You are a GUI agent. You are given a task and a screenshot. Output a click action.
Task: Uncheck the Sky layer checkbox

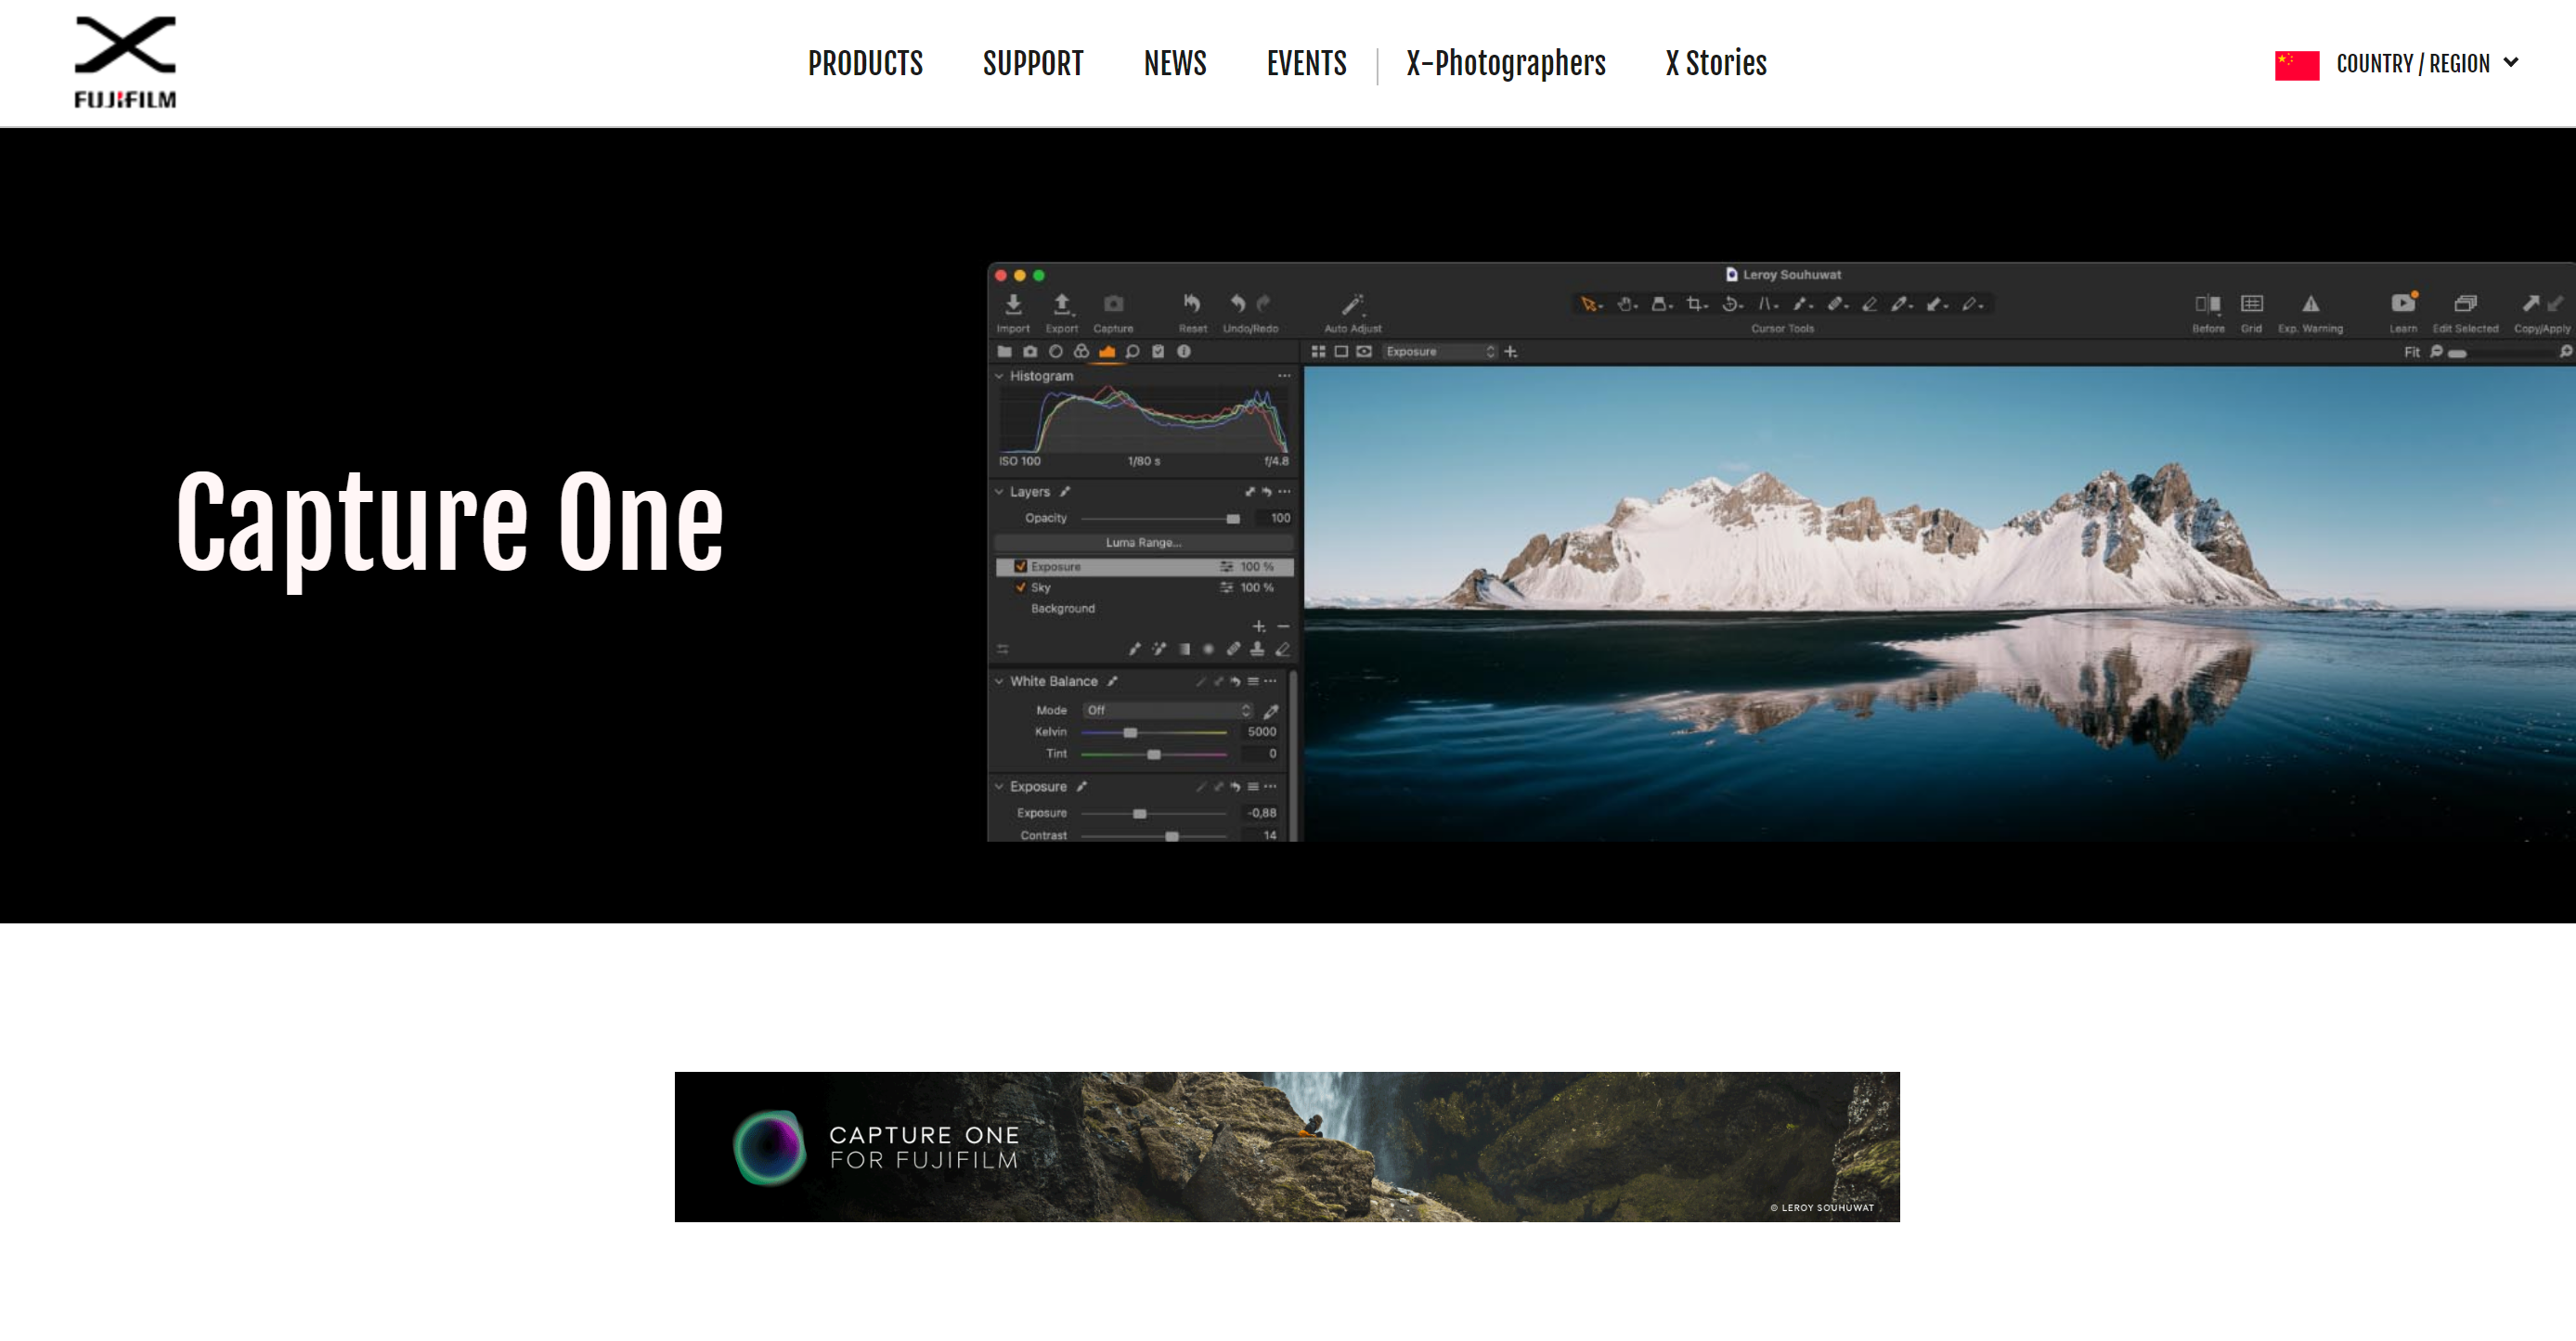pyautogui.click(x=1019, y=588)
